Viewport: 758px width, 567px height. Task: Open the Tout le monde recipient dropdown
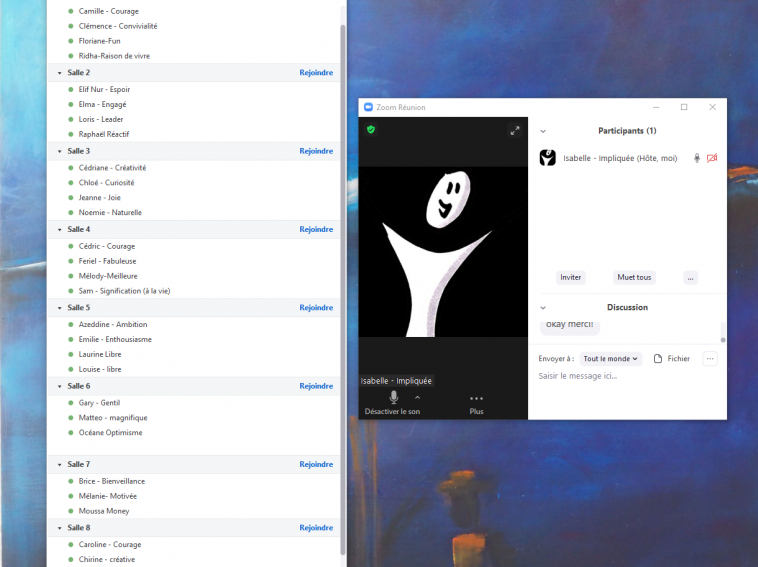click(610, 359)
